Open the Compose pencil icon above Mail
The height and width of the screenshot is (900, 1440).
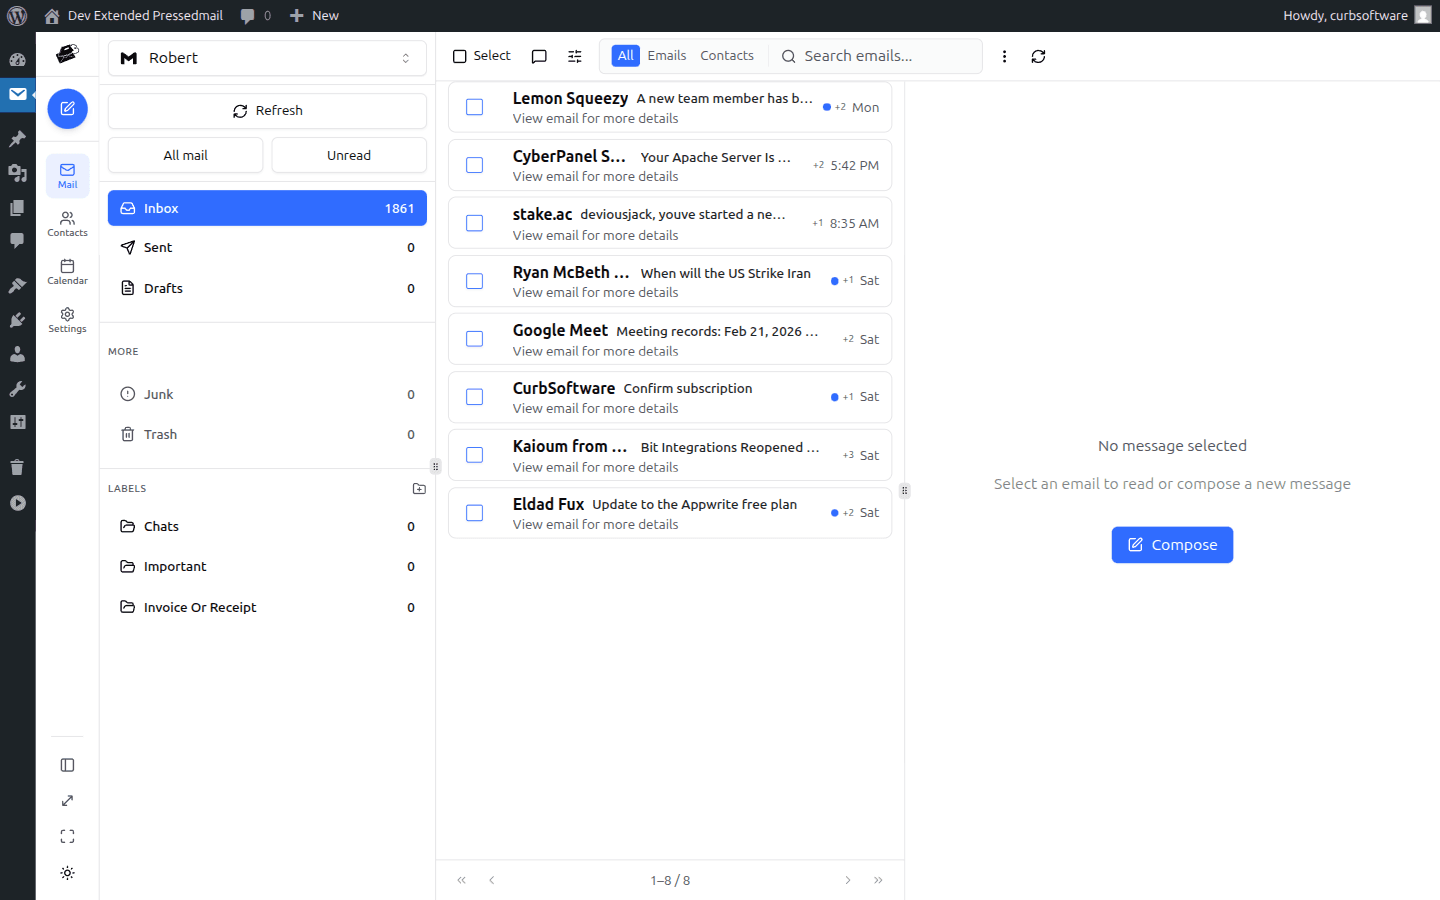[x=67, y=108]
